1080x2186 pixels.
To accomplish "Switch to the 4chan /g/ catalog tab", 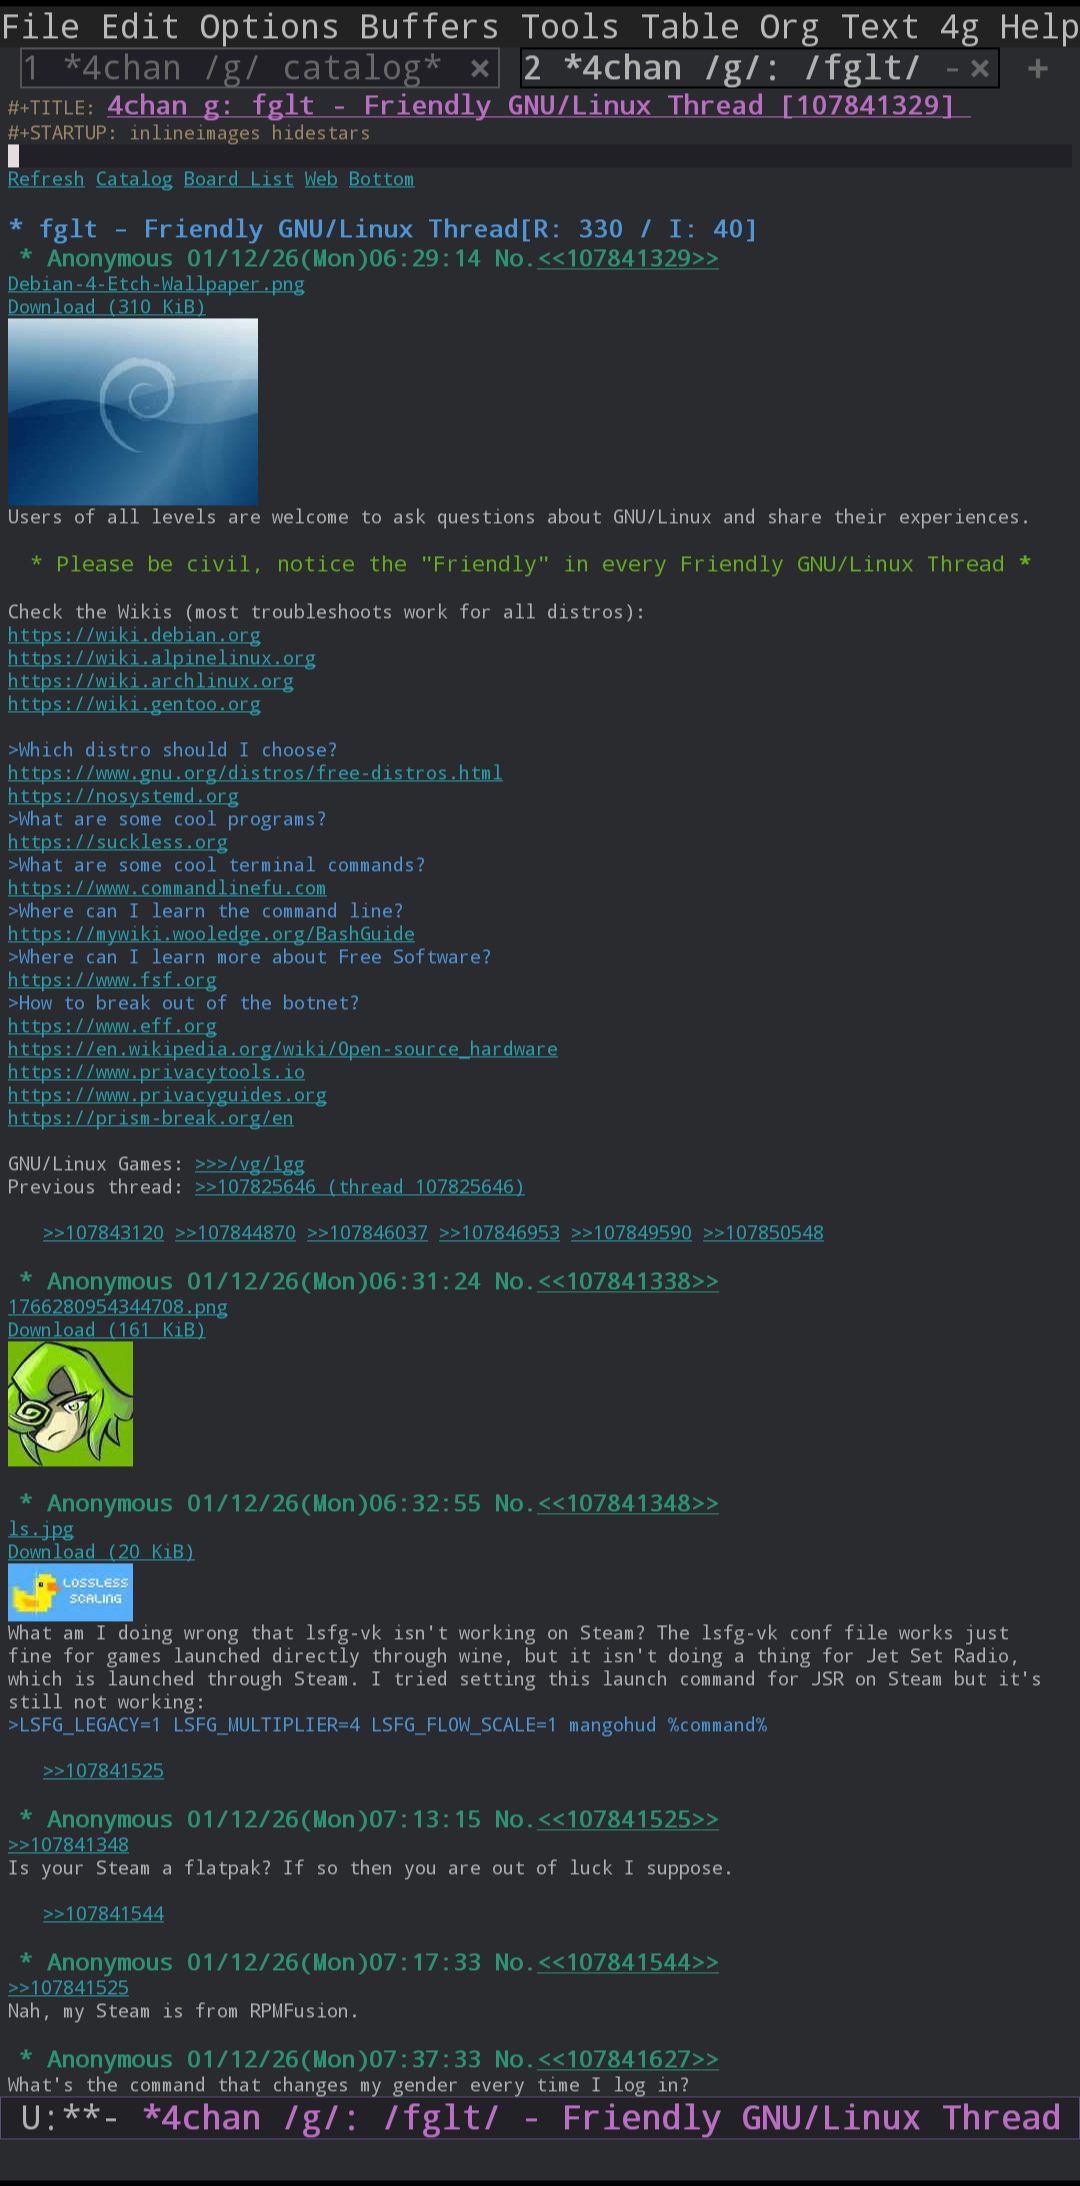I will pyautogui.click(x=250, y=69).
